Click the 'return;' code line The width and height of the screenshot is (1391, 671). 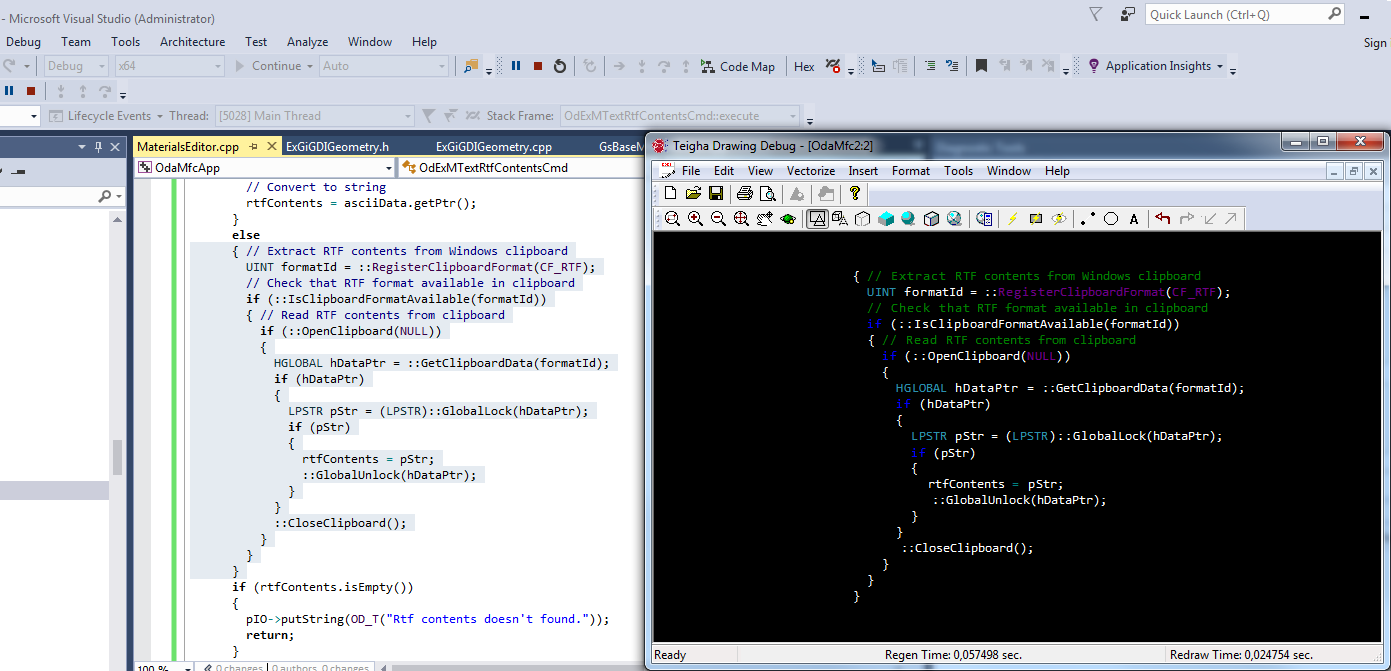pos(270,635)
